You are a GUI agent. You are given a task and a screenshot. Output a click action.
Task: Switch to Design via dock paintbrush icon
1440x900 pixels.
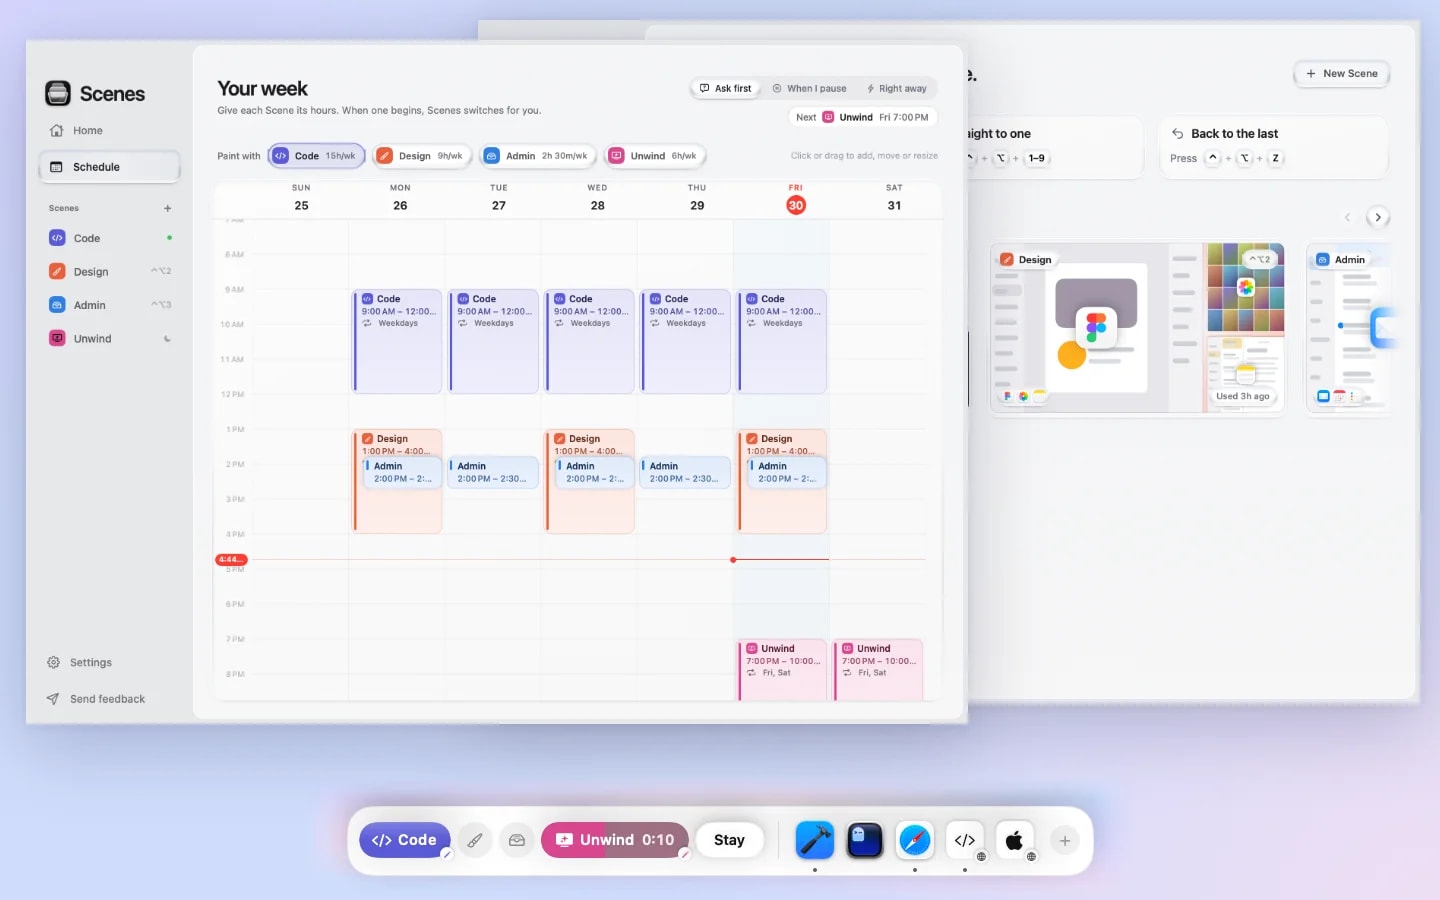coord(475,841)
